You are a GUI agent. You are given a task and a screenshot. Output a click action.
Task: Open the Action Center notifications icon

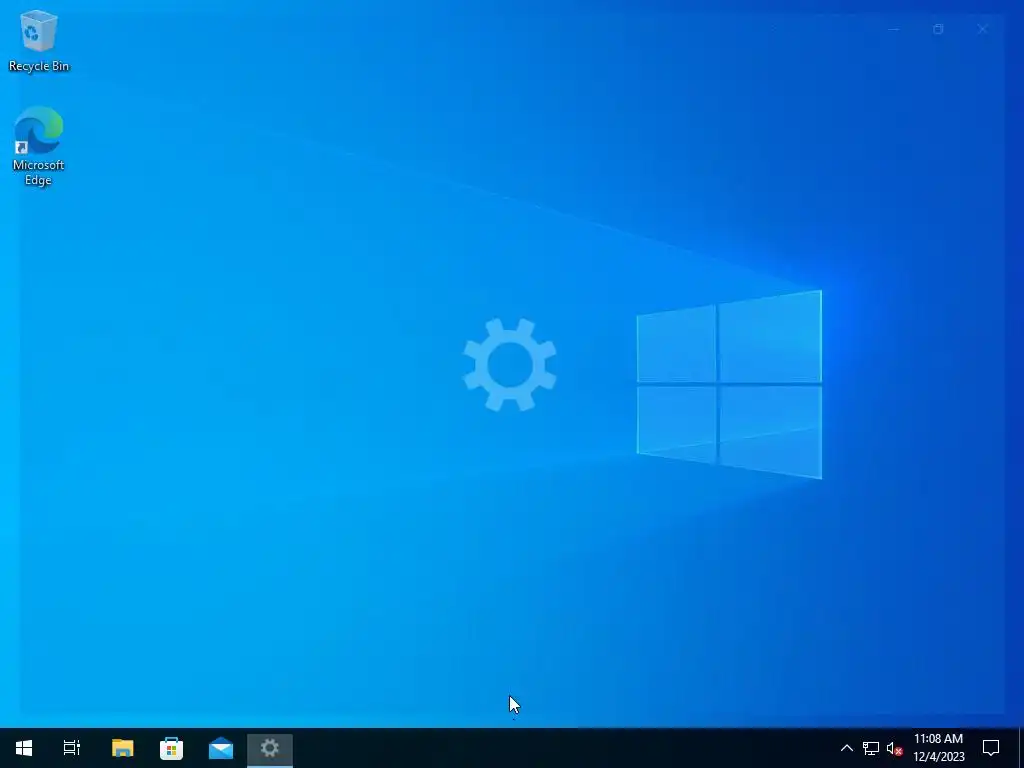tap(991, 748)
